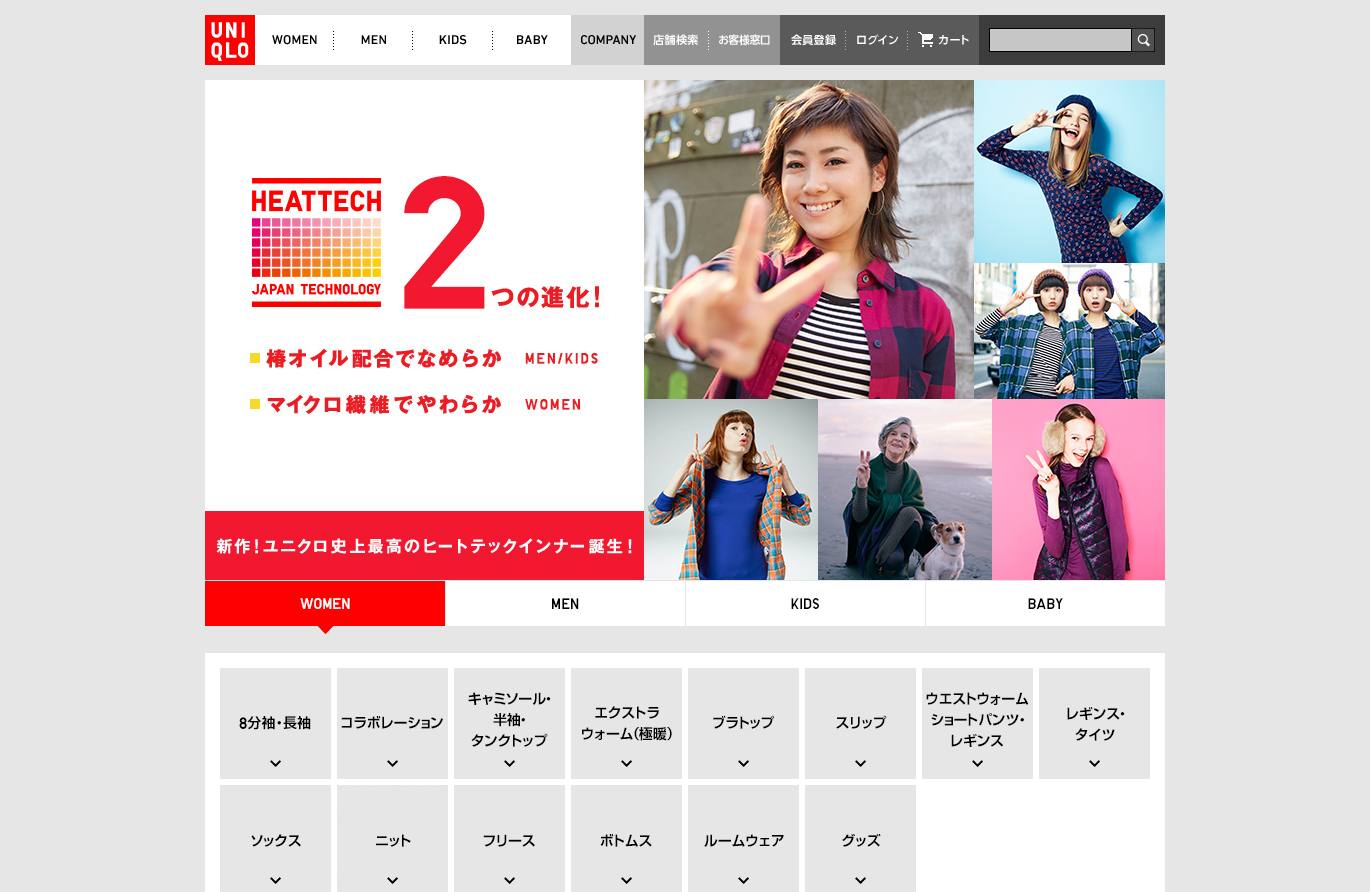Screen dimensions: 1370x892
Task: Click the UNIQLO logo
Action: [230, 40]
